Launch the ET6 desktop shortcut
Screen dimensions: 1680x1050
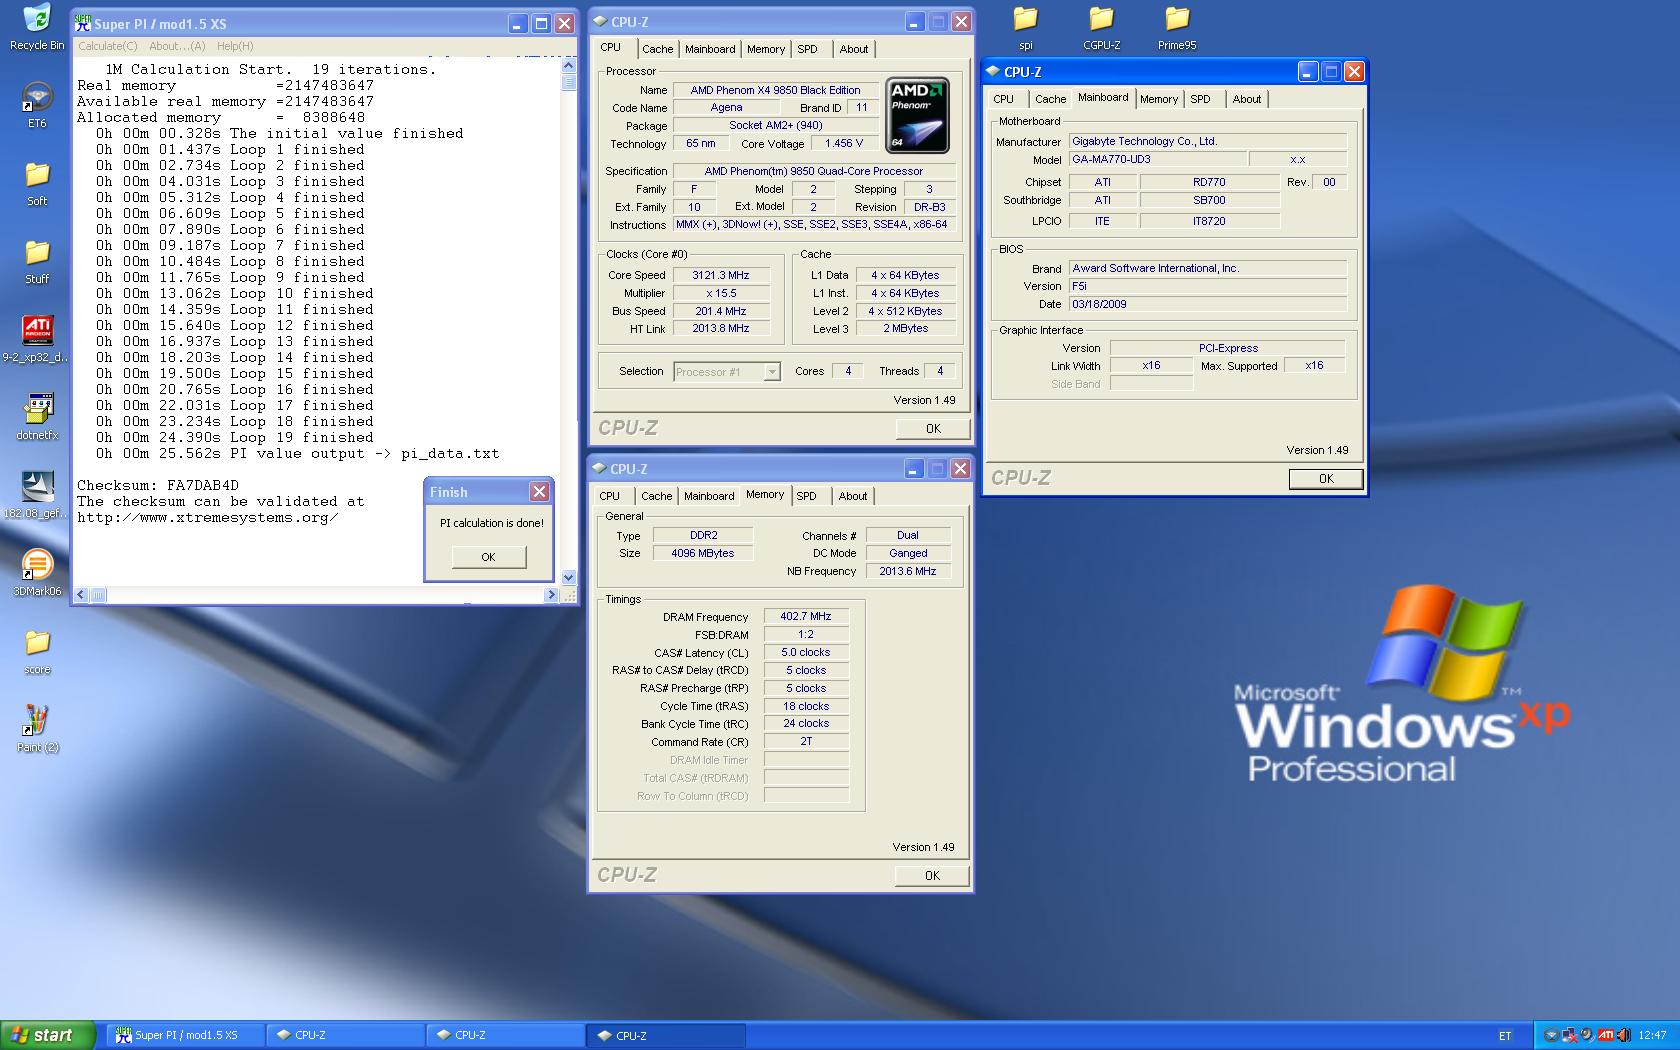[37, 105]
